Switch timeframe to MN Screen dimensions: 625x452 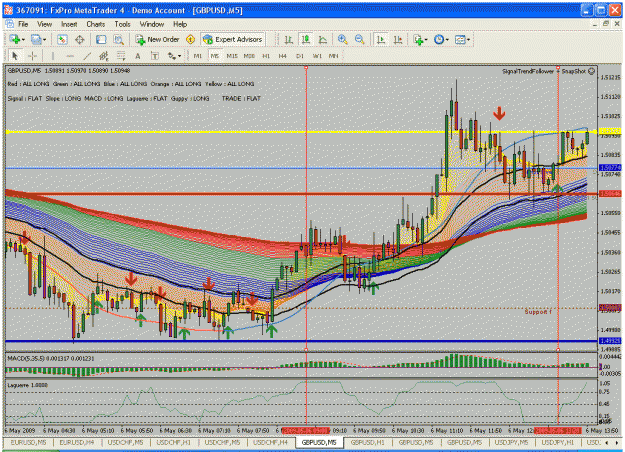pos(334,56)
